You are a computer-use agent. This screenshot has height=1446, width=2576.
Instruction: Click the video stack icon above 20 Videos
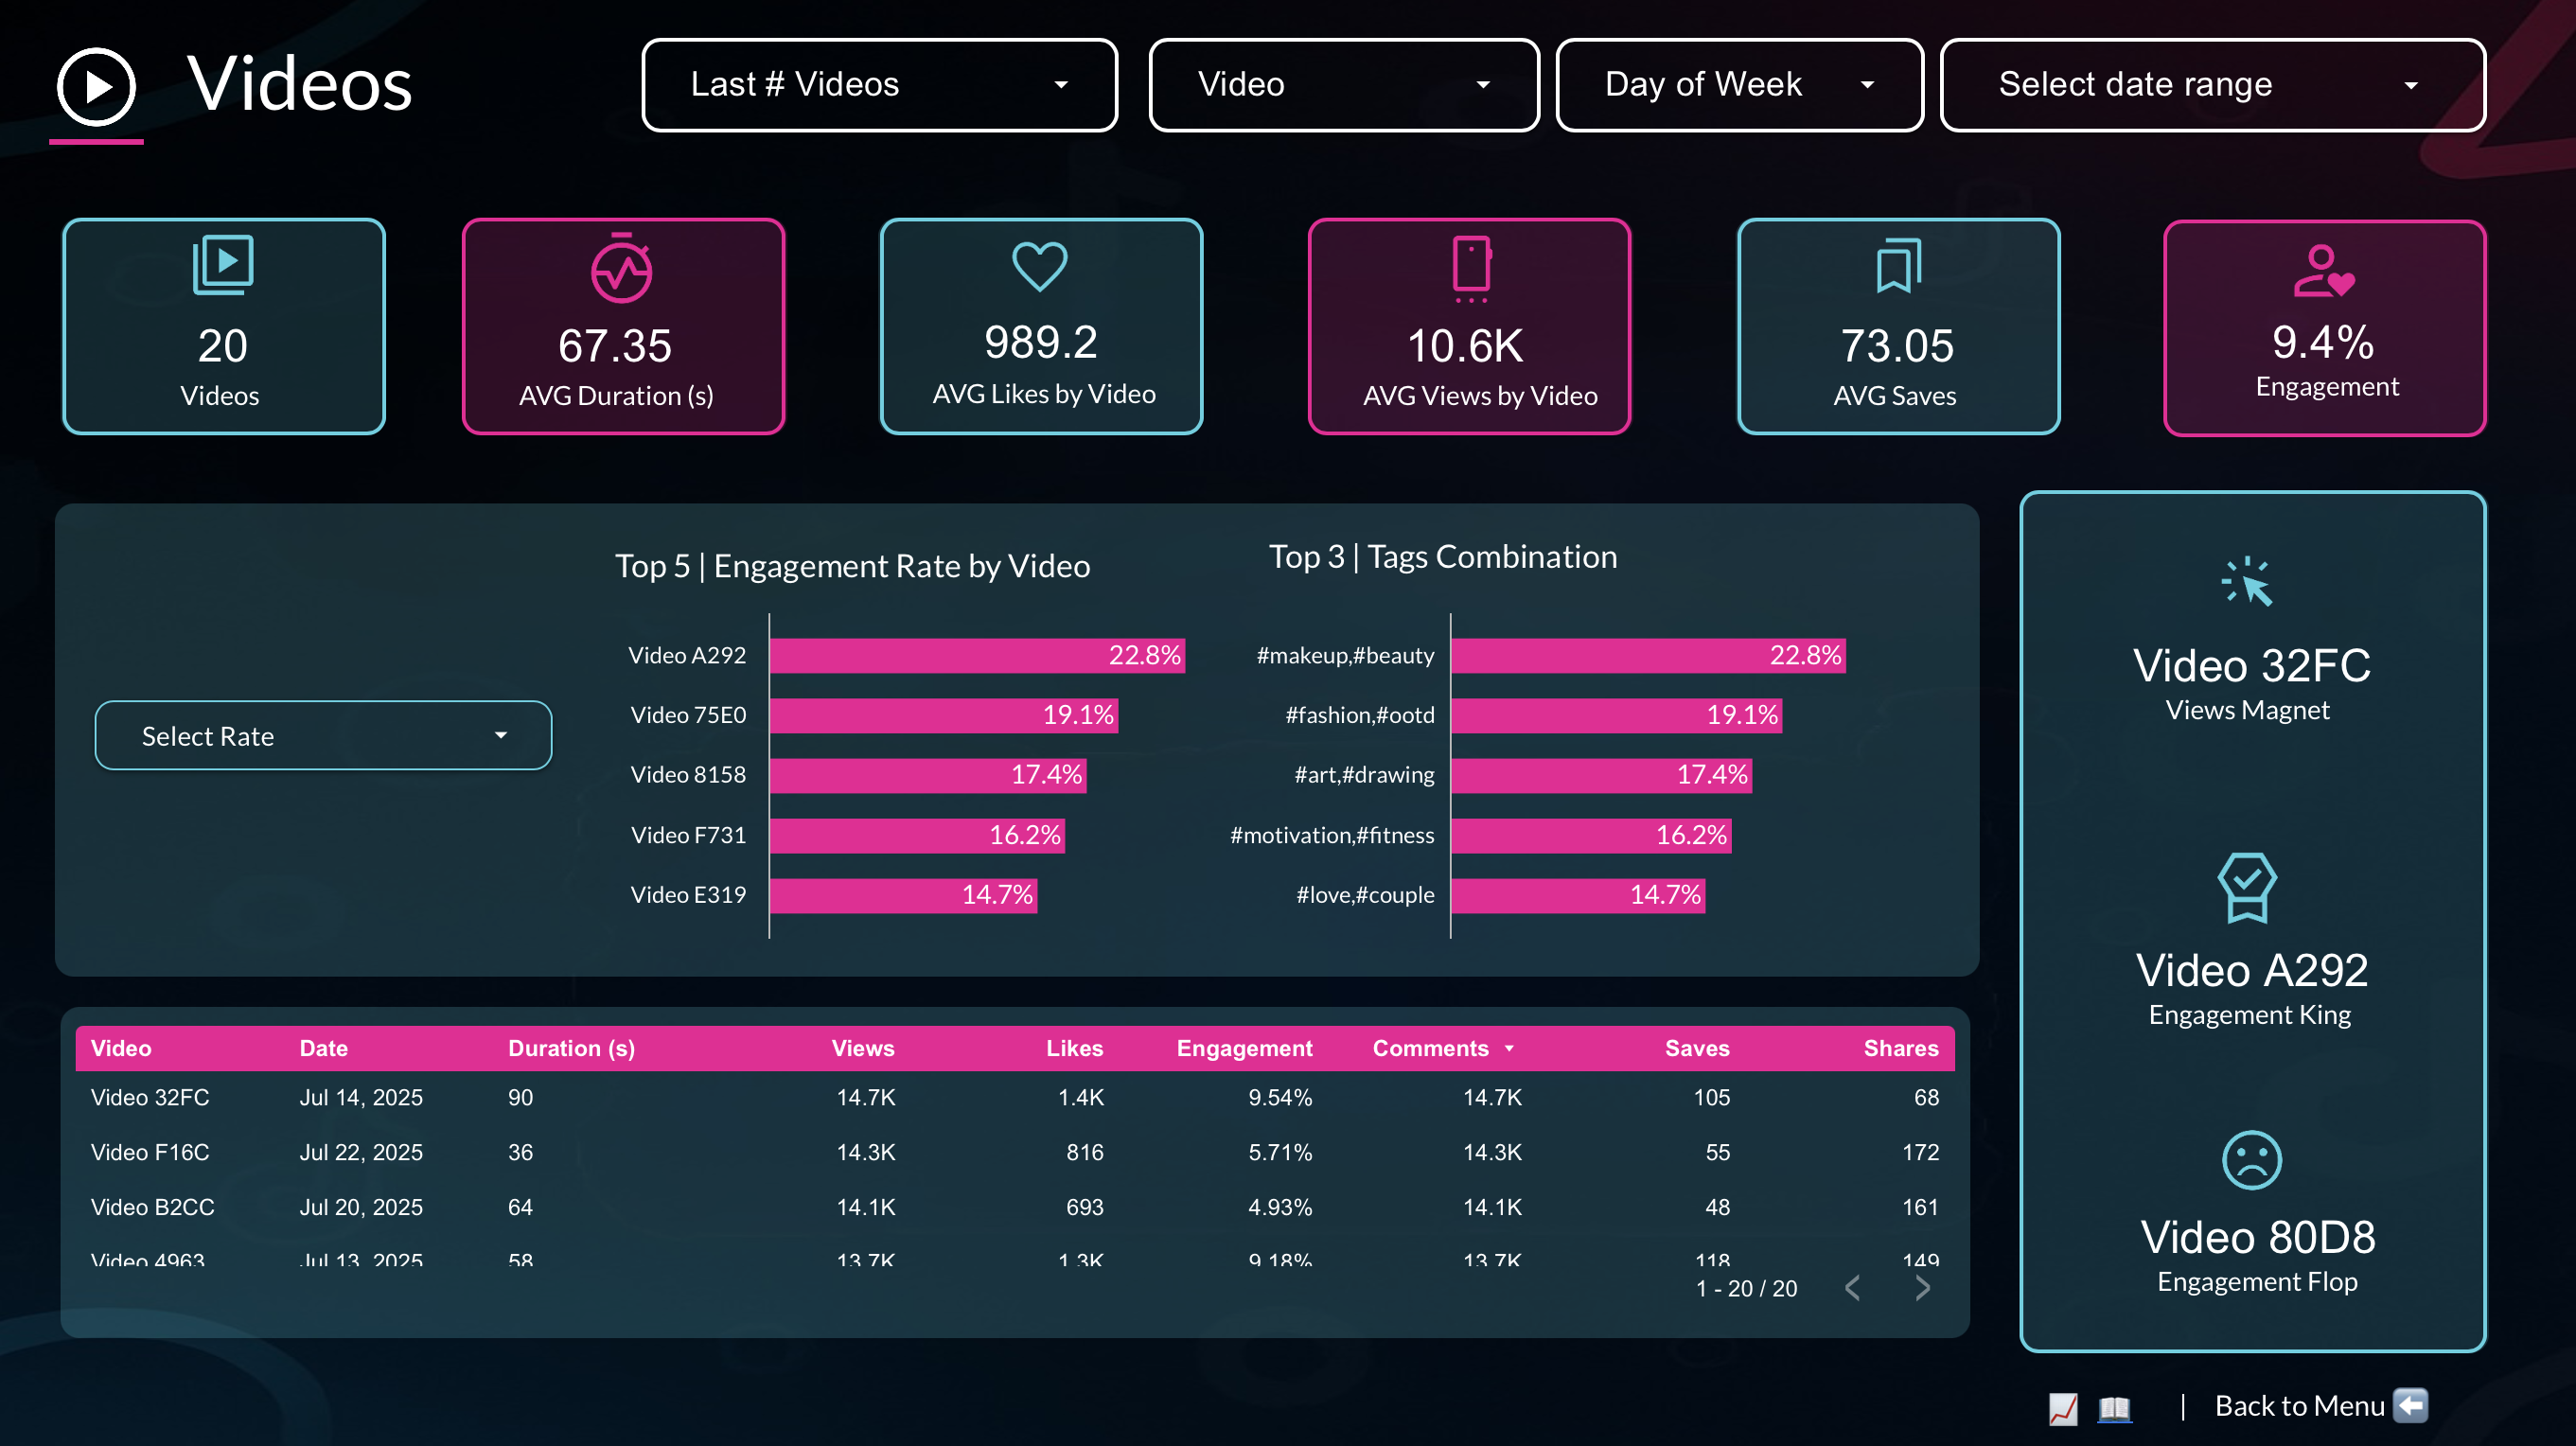click(223, 265)
